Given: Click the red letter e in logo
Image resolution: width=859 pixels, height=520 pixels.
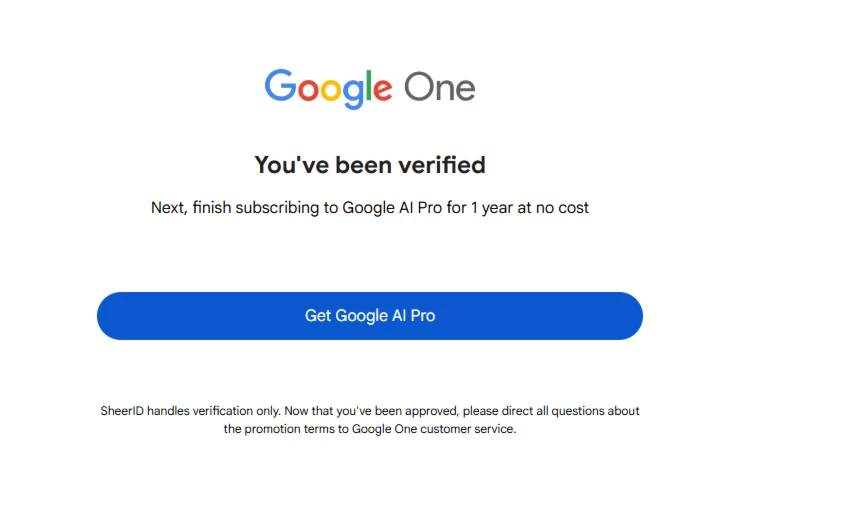Looking at the screenshot, I should click(383, 91).
